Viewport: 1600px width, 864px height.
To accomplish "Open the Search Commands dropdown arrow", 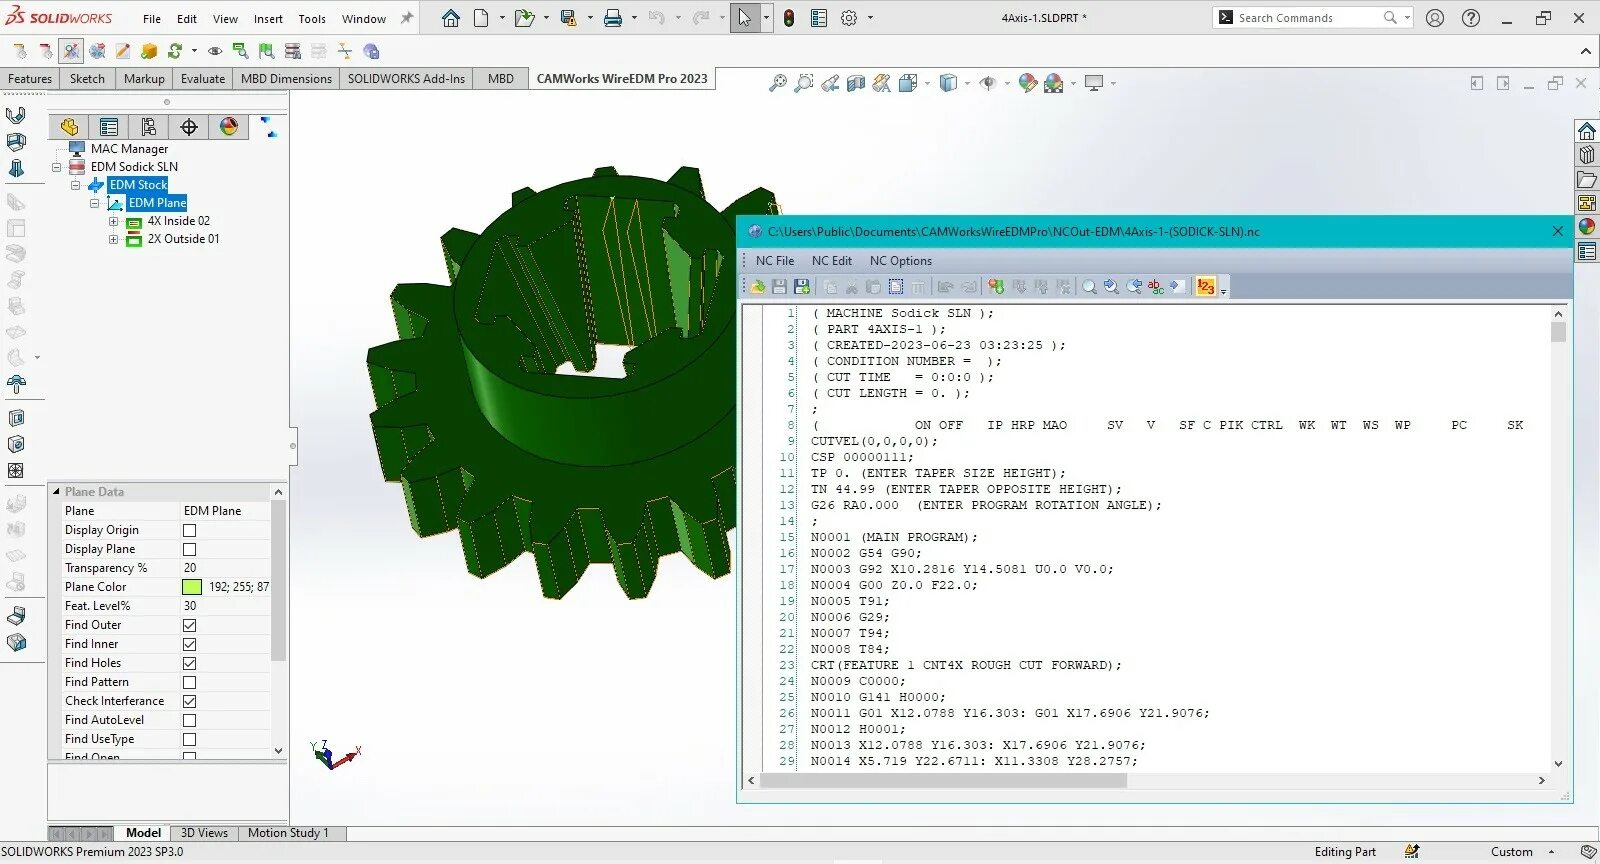I will coord(1407,18).
